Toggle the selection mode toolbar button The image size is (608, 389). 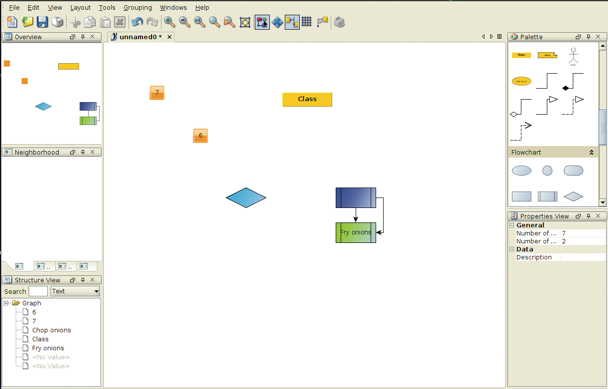(263, 22)
